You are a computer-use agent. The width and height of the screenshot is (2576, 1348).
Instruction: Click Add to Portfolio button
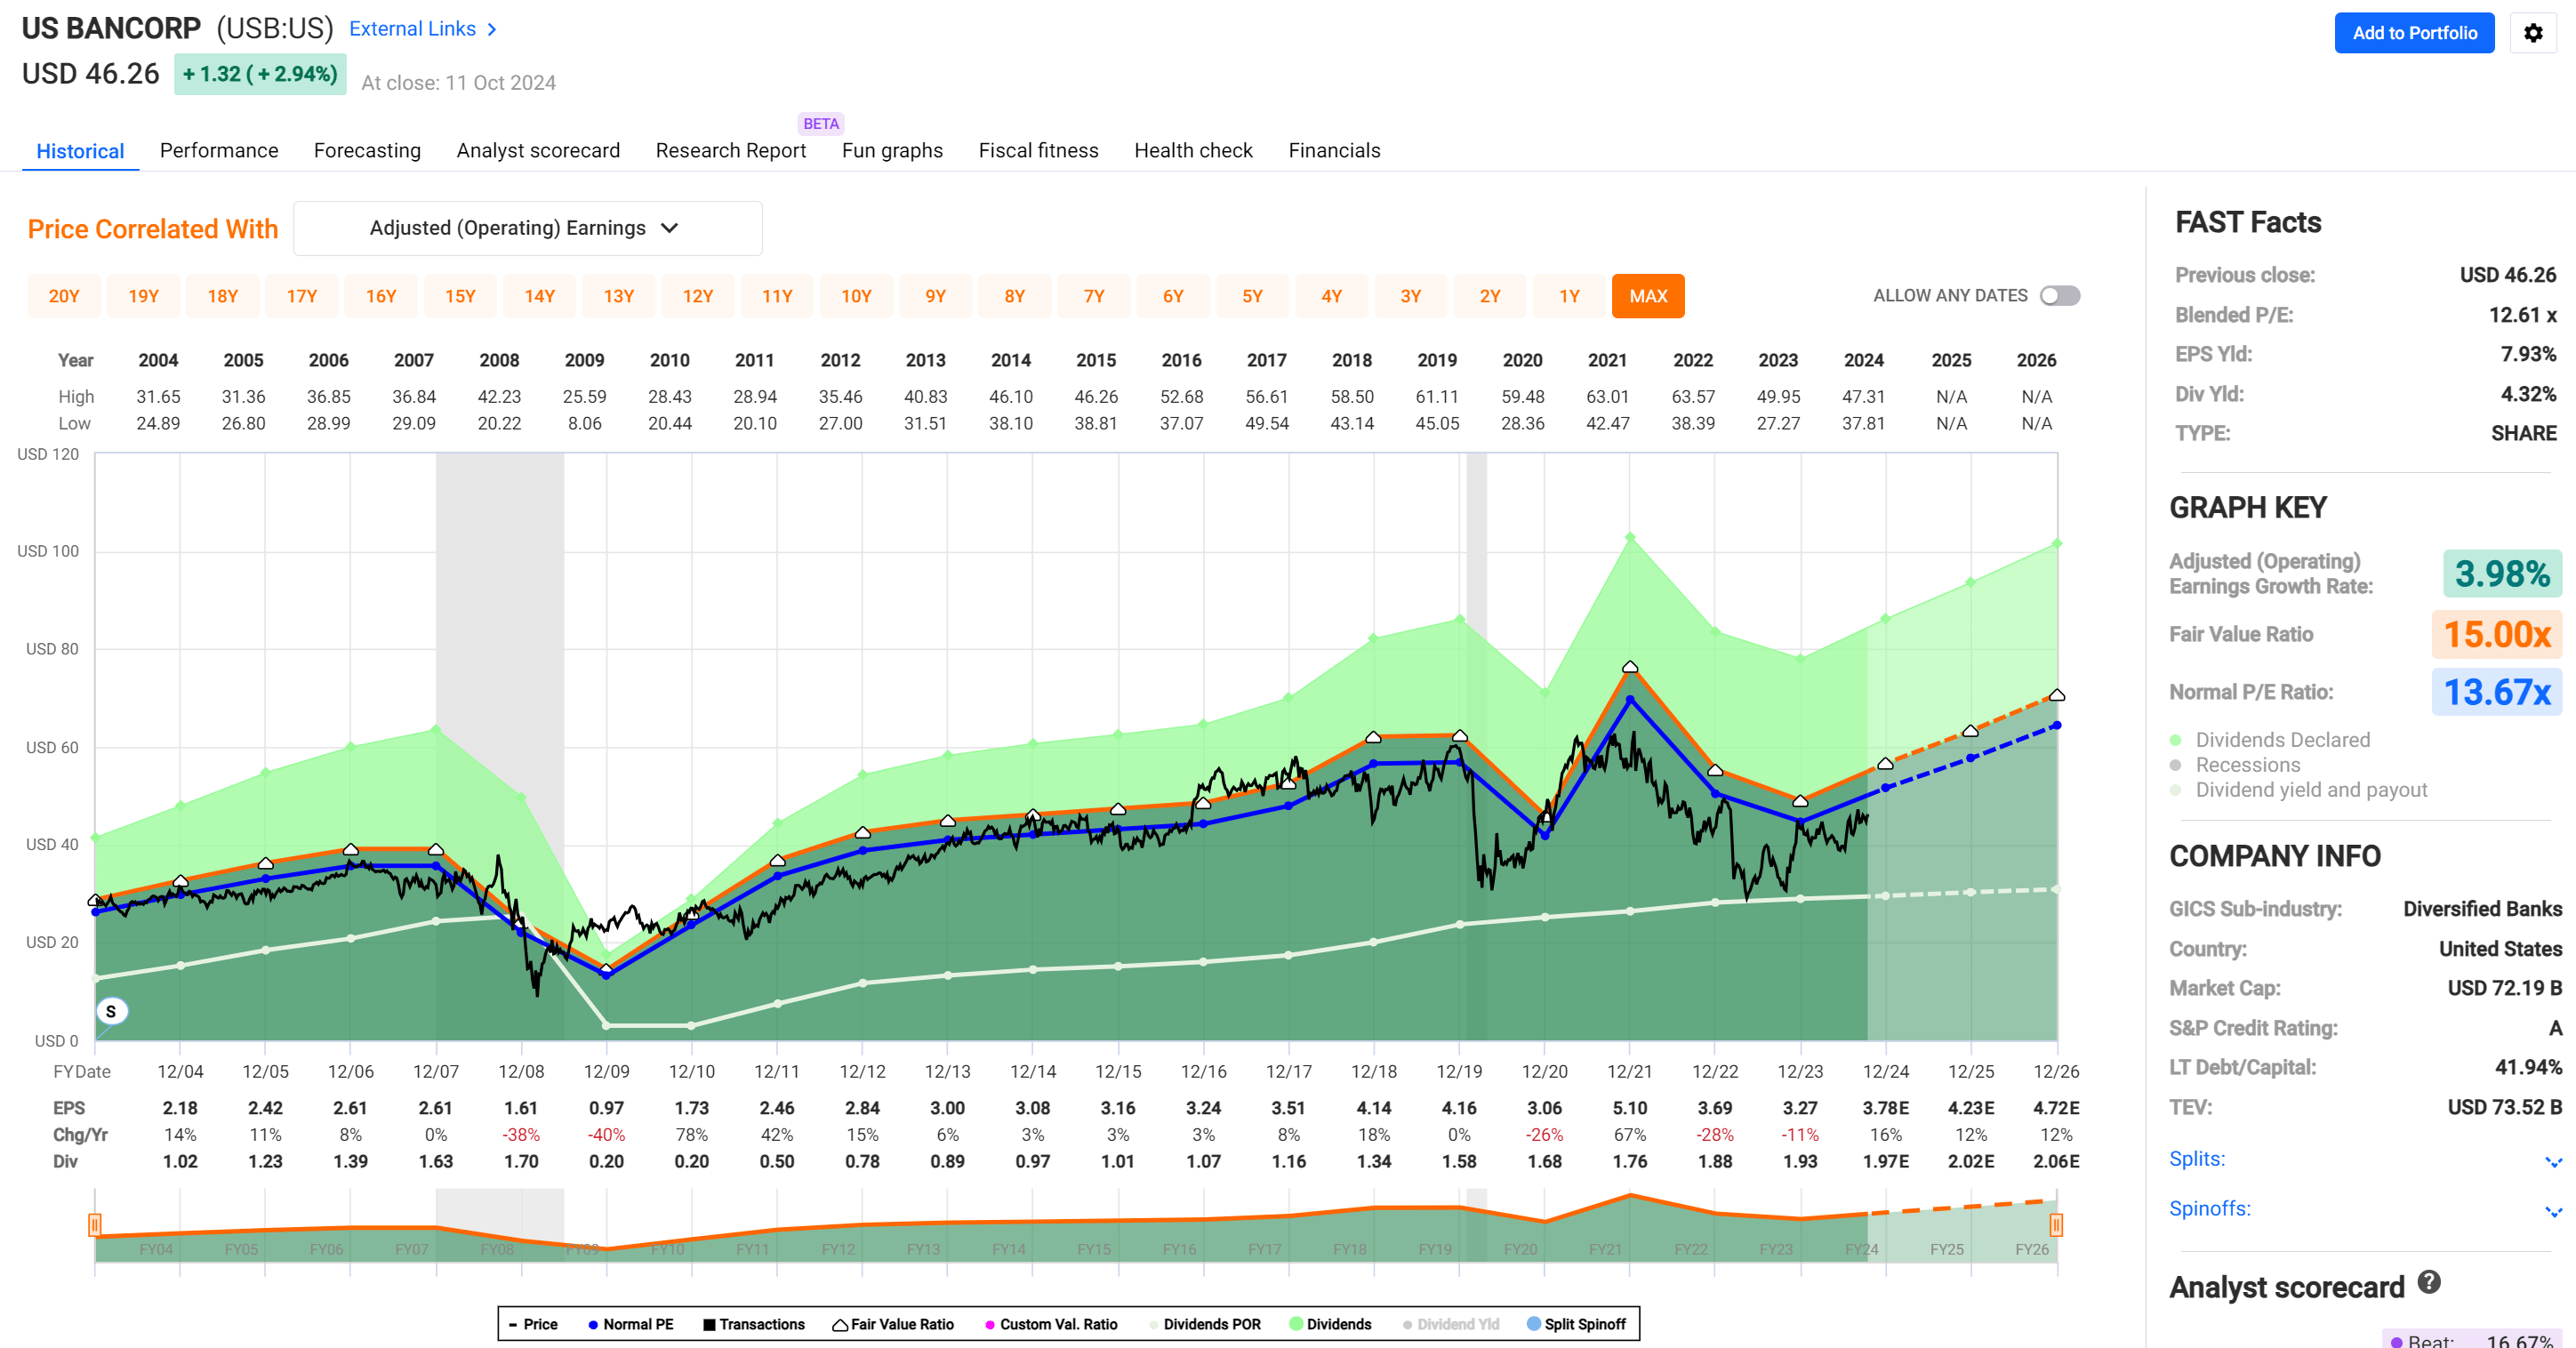tap(2413, 33)
